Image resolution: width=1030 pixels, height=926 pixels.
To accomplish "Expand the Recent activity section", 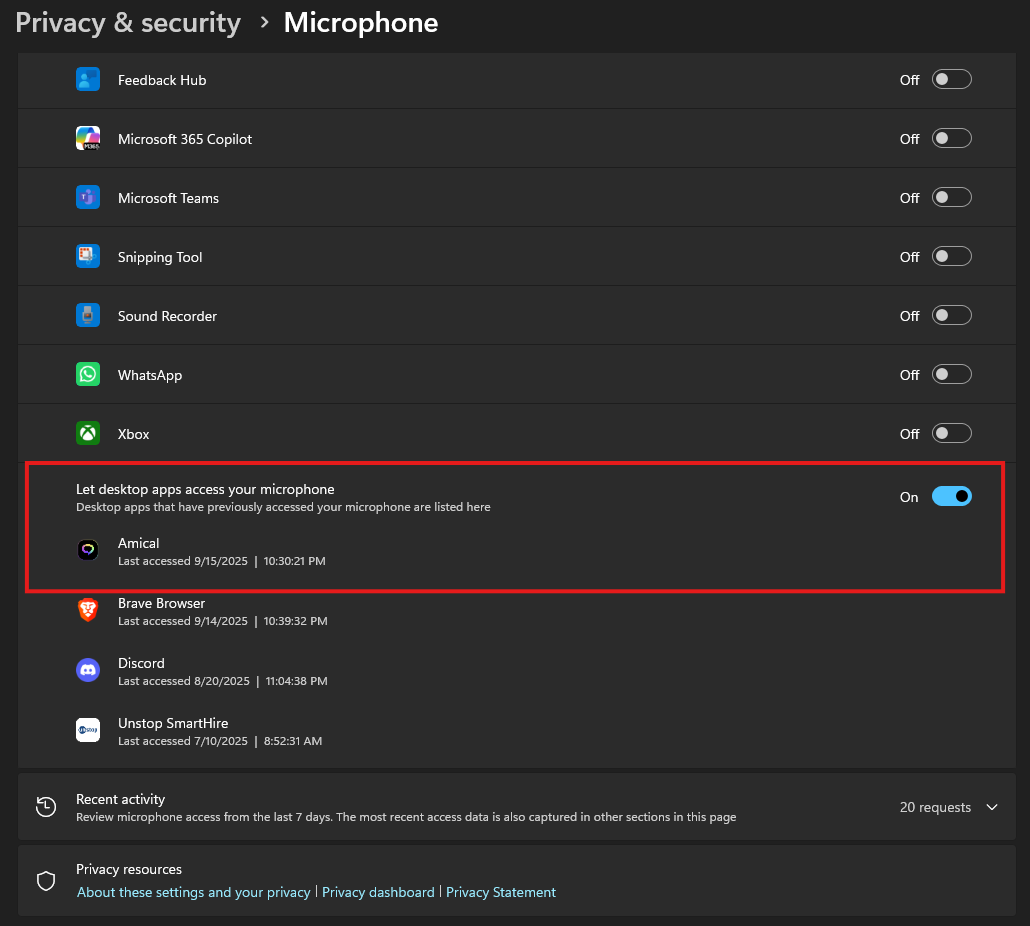I will (992, 806).
